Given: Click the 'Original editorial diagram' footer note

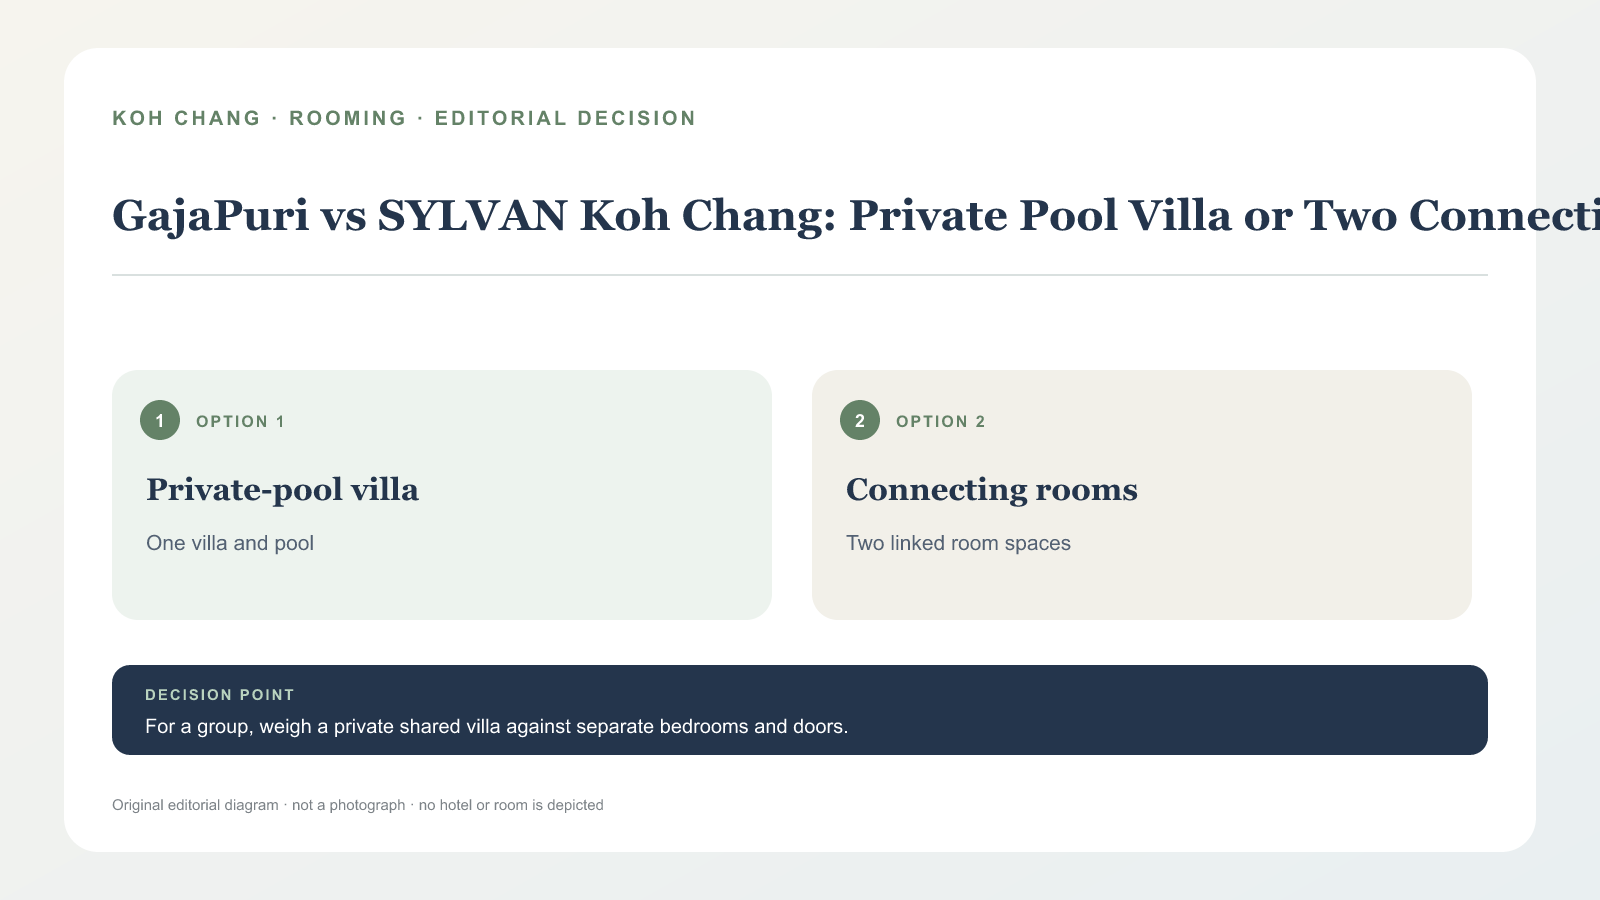Looking at the screenshot, I should (195, 805).
